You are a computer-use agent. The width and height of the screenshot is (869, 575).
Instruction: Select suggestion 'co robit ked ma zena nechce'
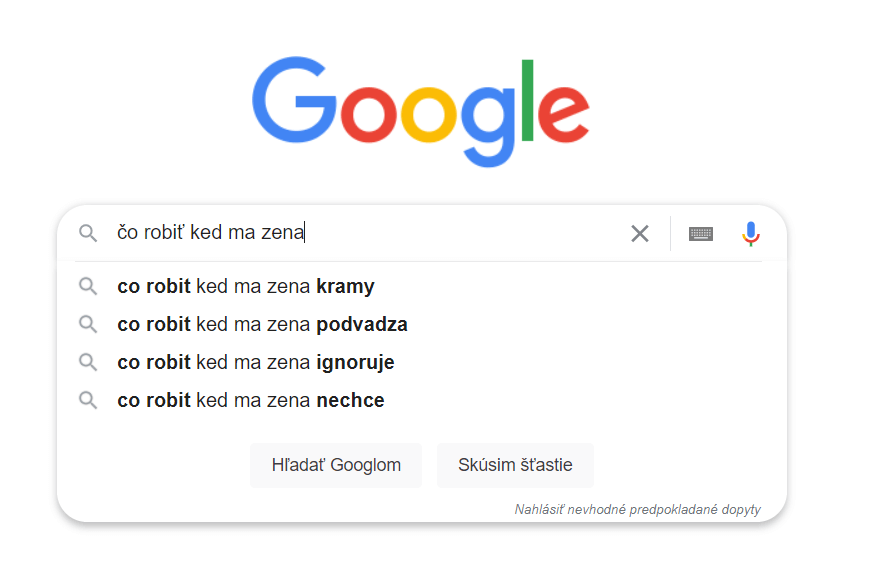coord(421,400)
